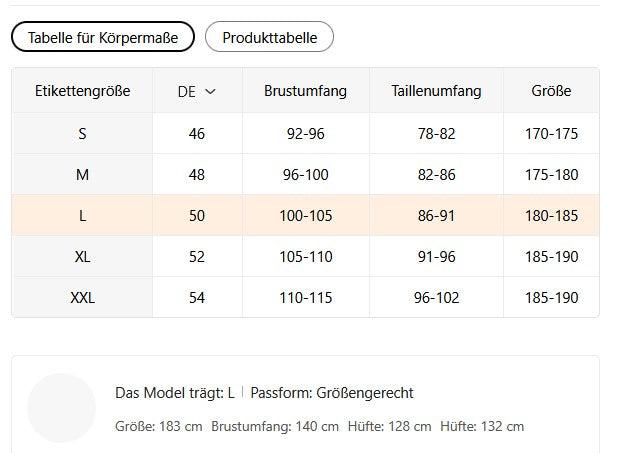Click DE size 54 cell
The height and width of the screenshot is (453, 628).
pos(196,297)
